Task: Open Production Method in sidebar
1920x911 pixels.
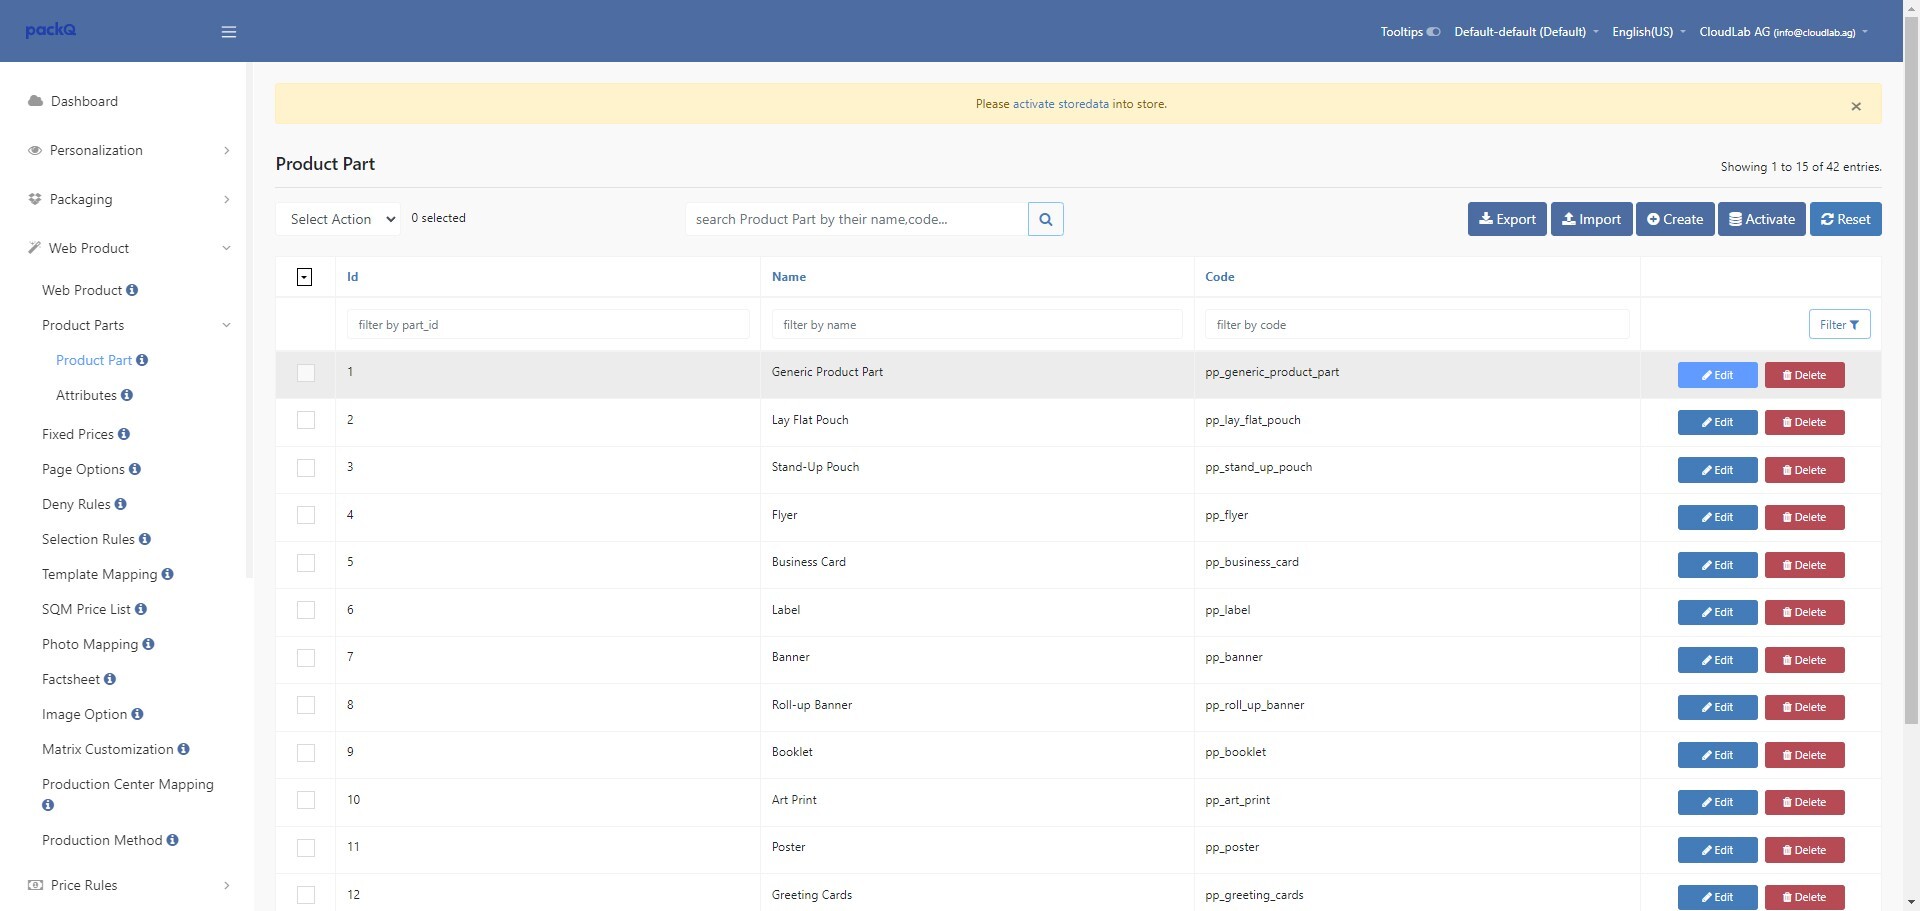Action: [x=102, y=840]
